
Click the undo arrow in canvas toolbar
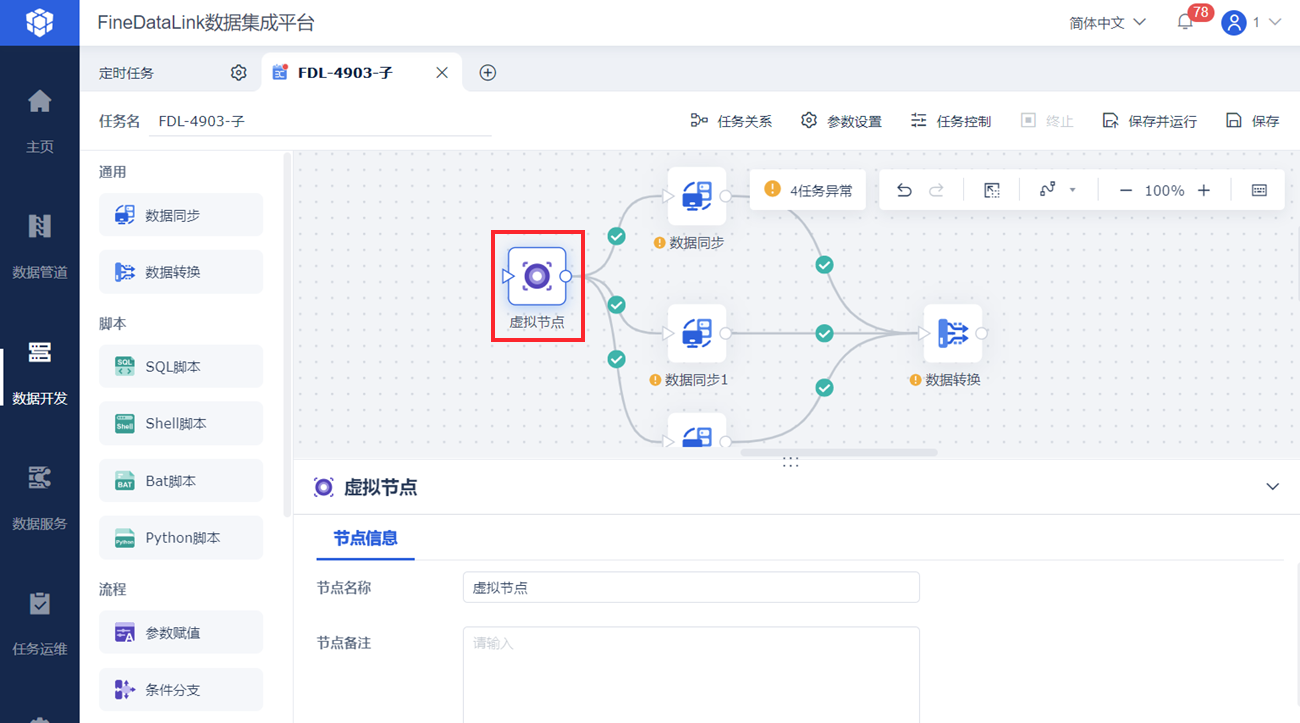coord(904,190)
